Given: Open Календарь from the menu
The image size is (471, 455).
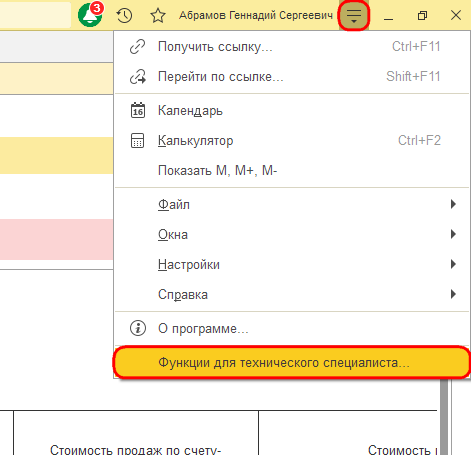Looking at the screenshot, I should click(x=292, y=111).
